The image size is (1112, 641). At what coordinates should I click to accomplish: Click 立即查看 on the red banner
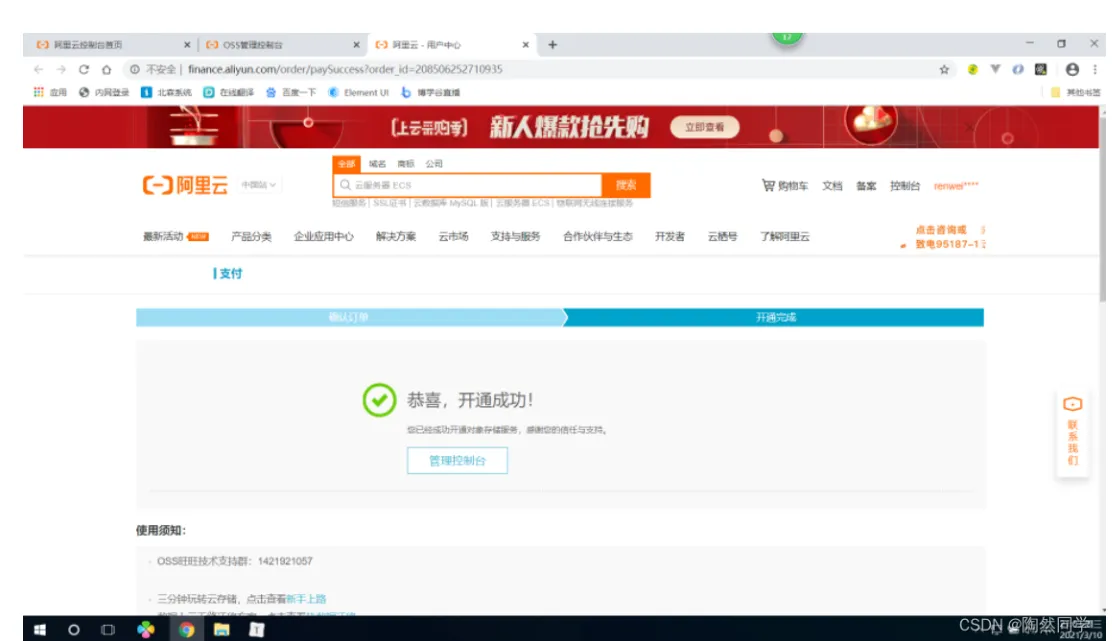(704, 127)
